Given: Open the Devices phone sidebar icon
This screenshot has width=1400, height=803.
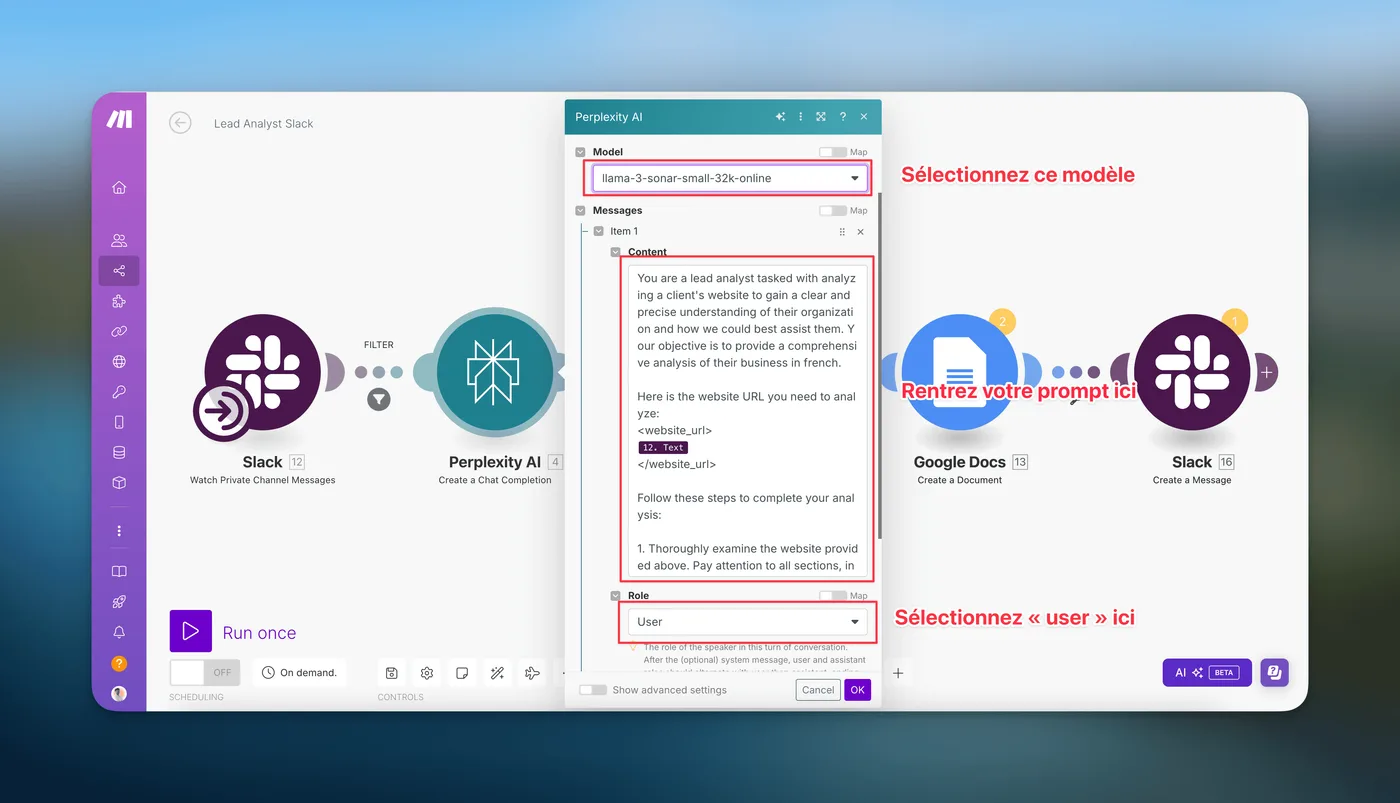Looking at the screenshot, I should pos(119,422).
